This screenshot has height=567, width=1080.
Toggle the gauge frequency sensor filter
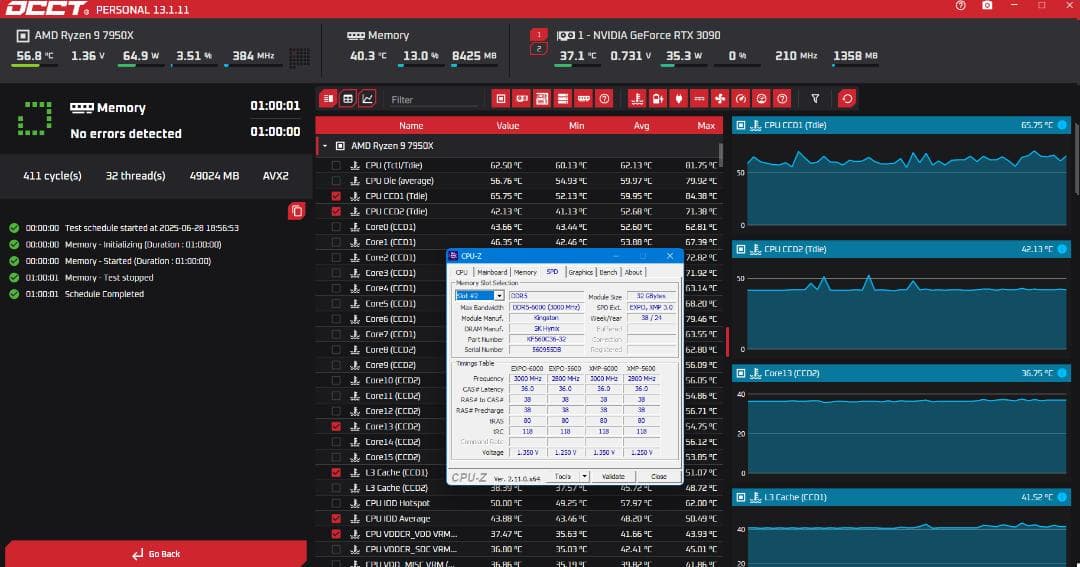740,99
